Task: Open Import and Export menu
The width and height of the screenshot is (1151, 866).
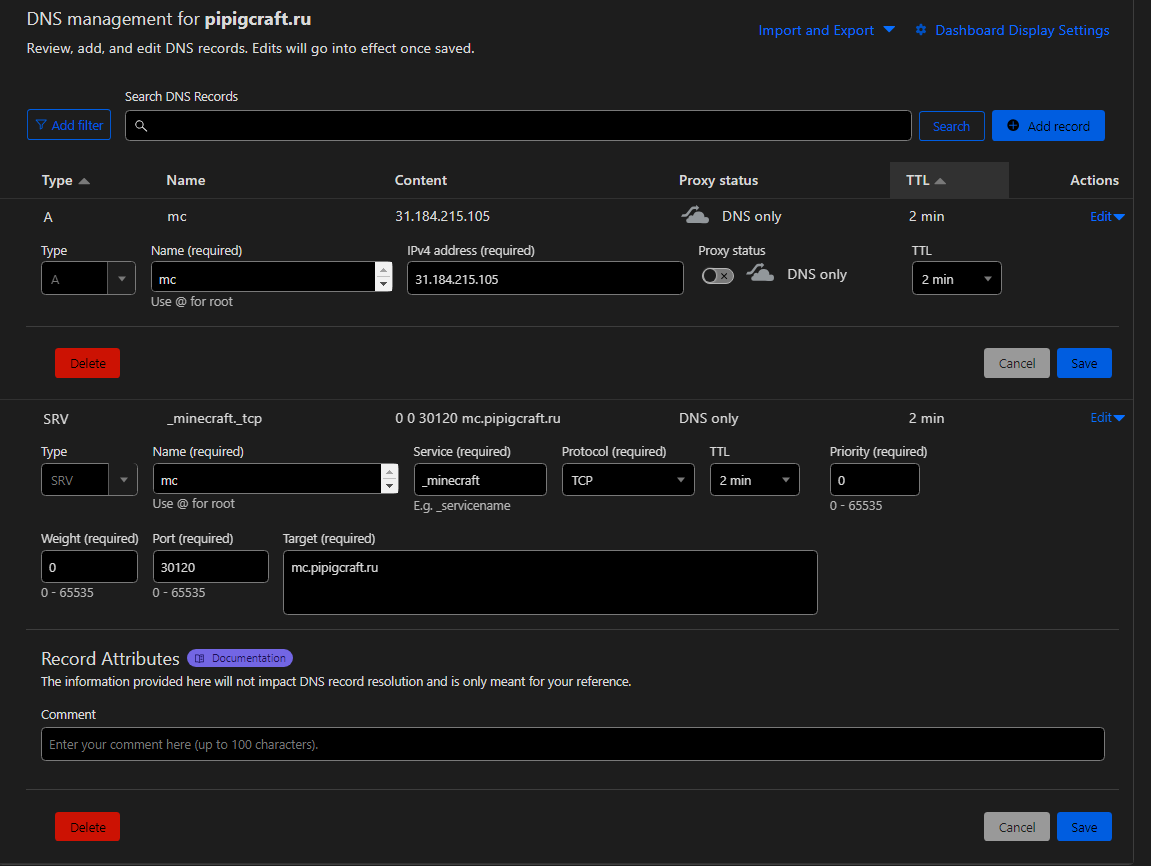Action: pyautogui.click(x=826, y=30)
